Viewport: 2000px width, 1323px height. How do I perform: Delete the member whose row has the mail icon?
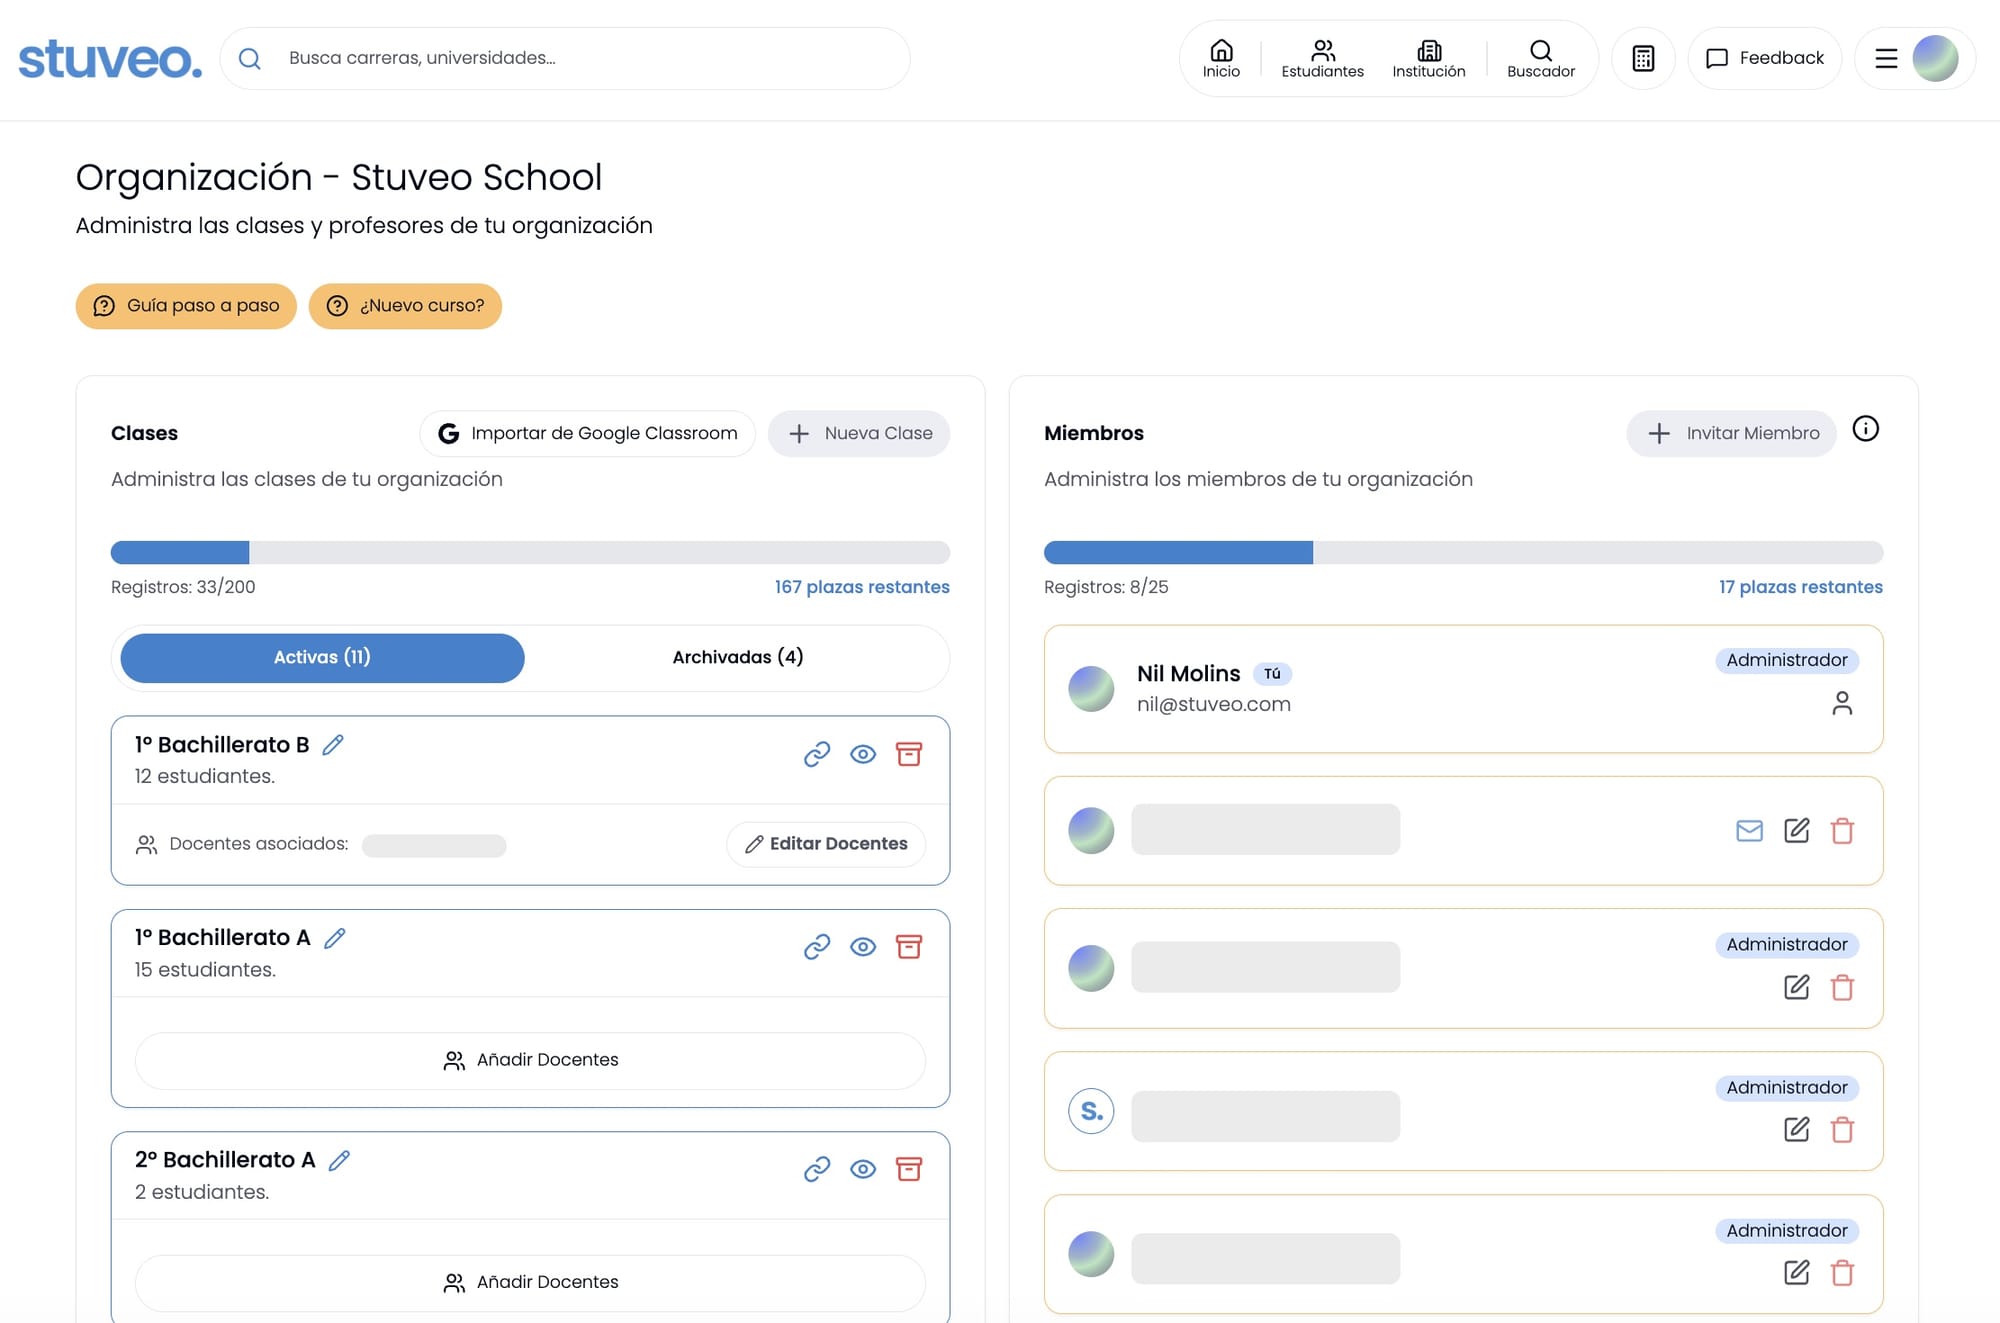pos(1842,831)
